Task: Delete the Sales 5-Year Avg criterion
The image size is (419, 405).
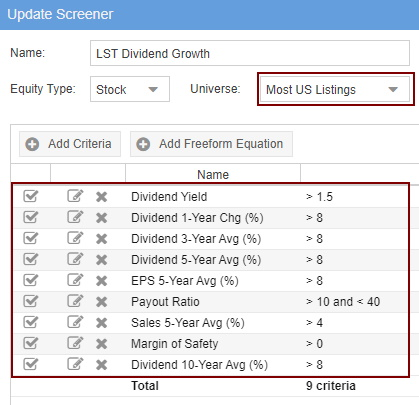Action: [x=101, y=323]
